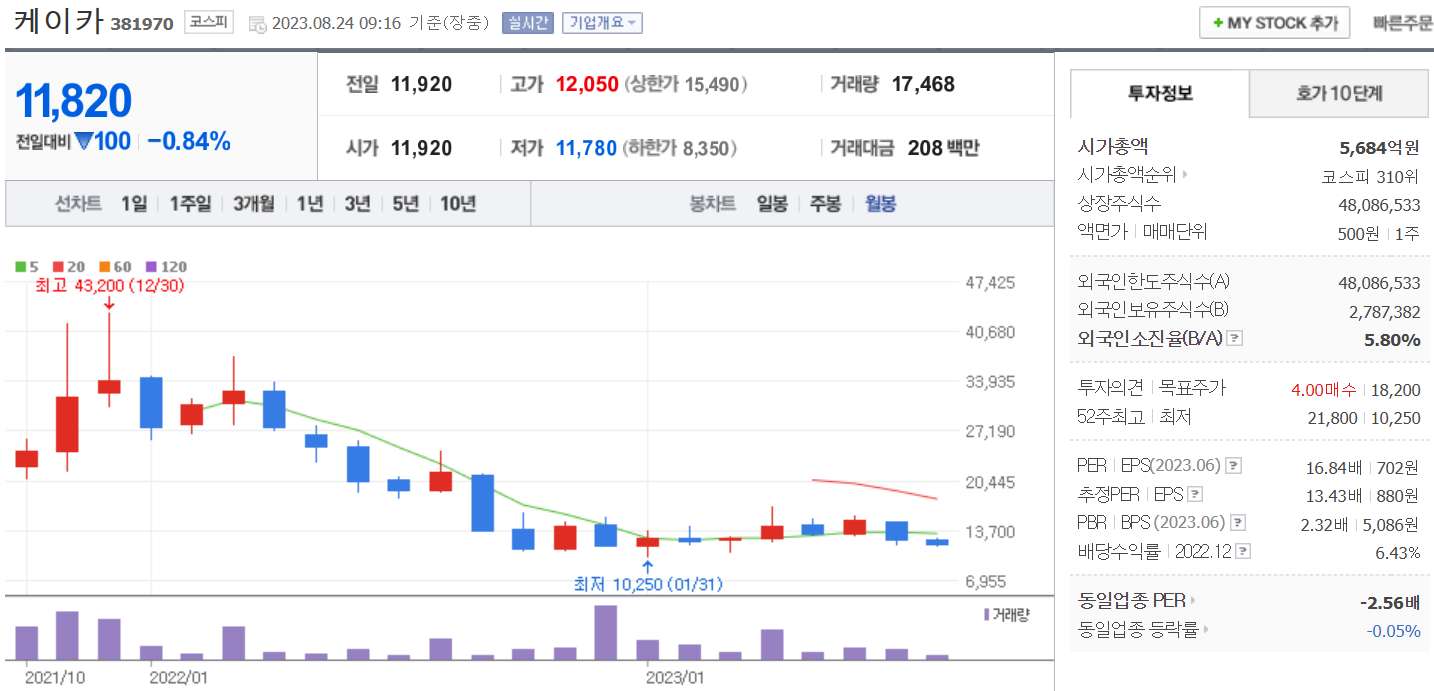This screenshot has height=691, width=1434.
Task: Click the arrow next to 동일업종 PER
Action: pyautogui.click(x=1193, y=601)
